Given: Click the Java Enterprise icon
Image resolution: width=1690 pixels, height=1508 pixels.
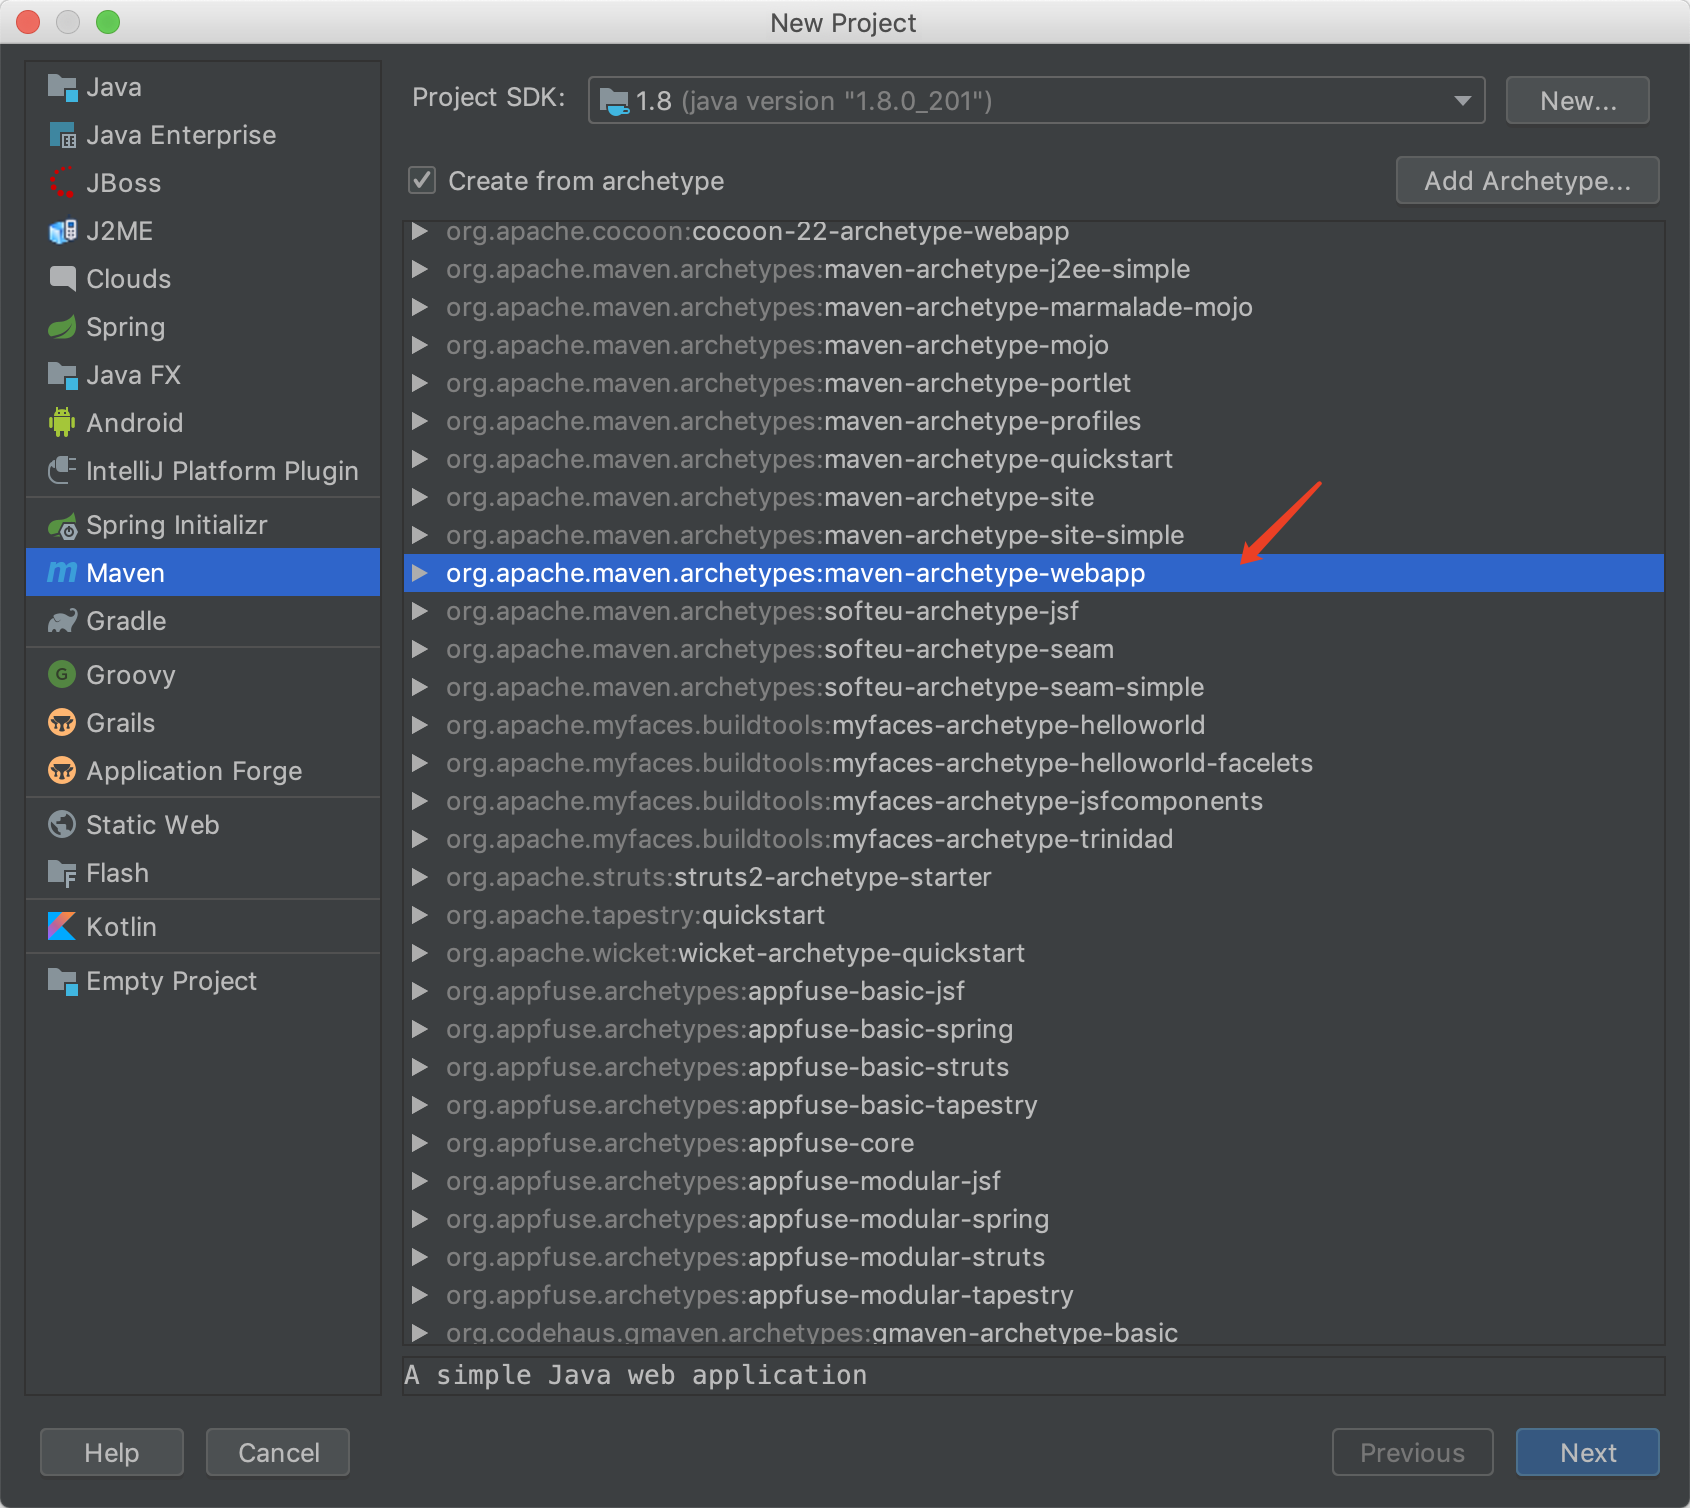Looking at the screenshot, I should pyautogui.click(x=62, y=135).
